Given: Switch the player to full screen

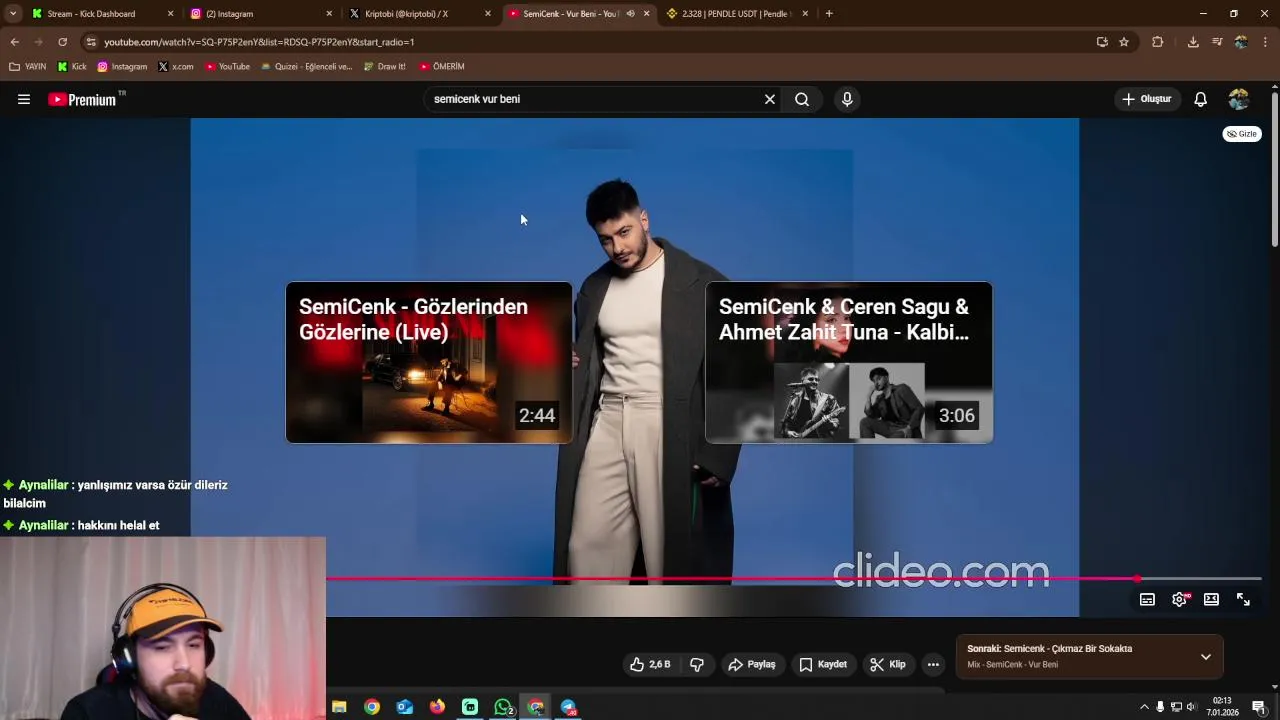Looking at the screenshot, I should (x=1243, y=600).
